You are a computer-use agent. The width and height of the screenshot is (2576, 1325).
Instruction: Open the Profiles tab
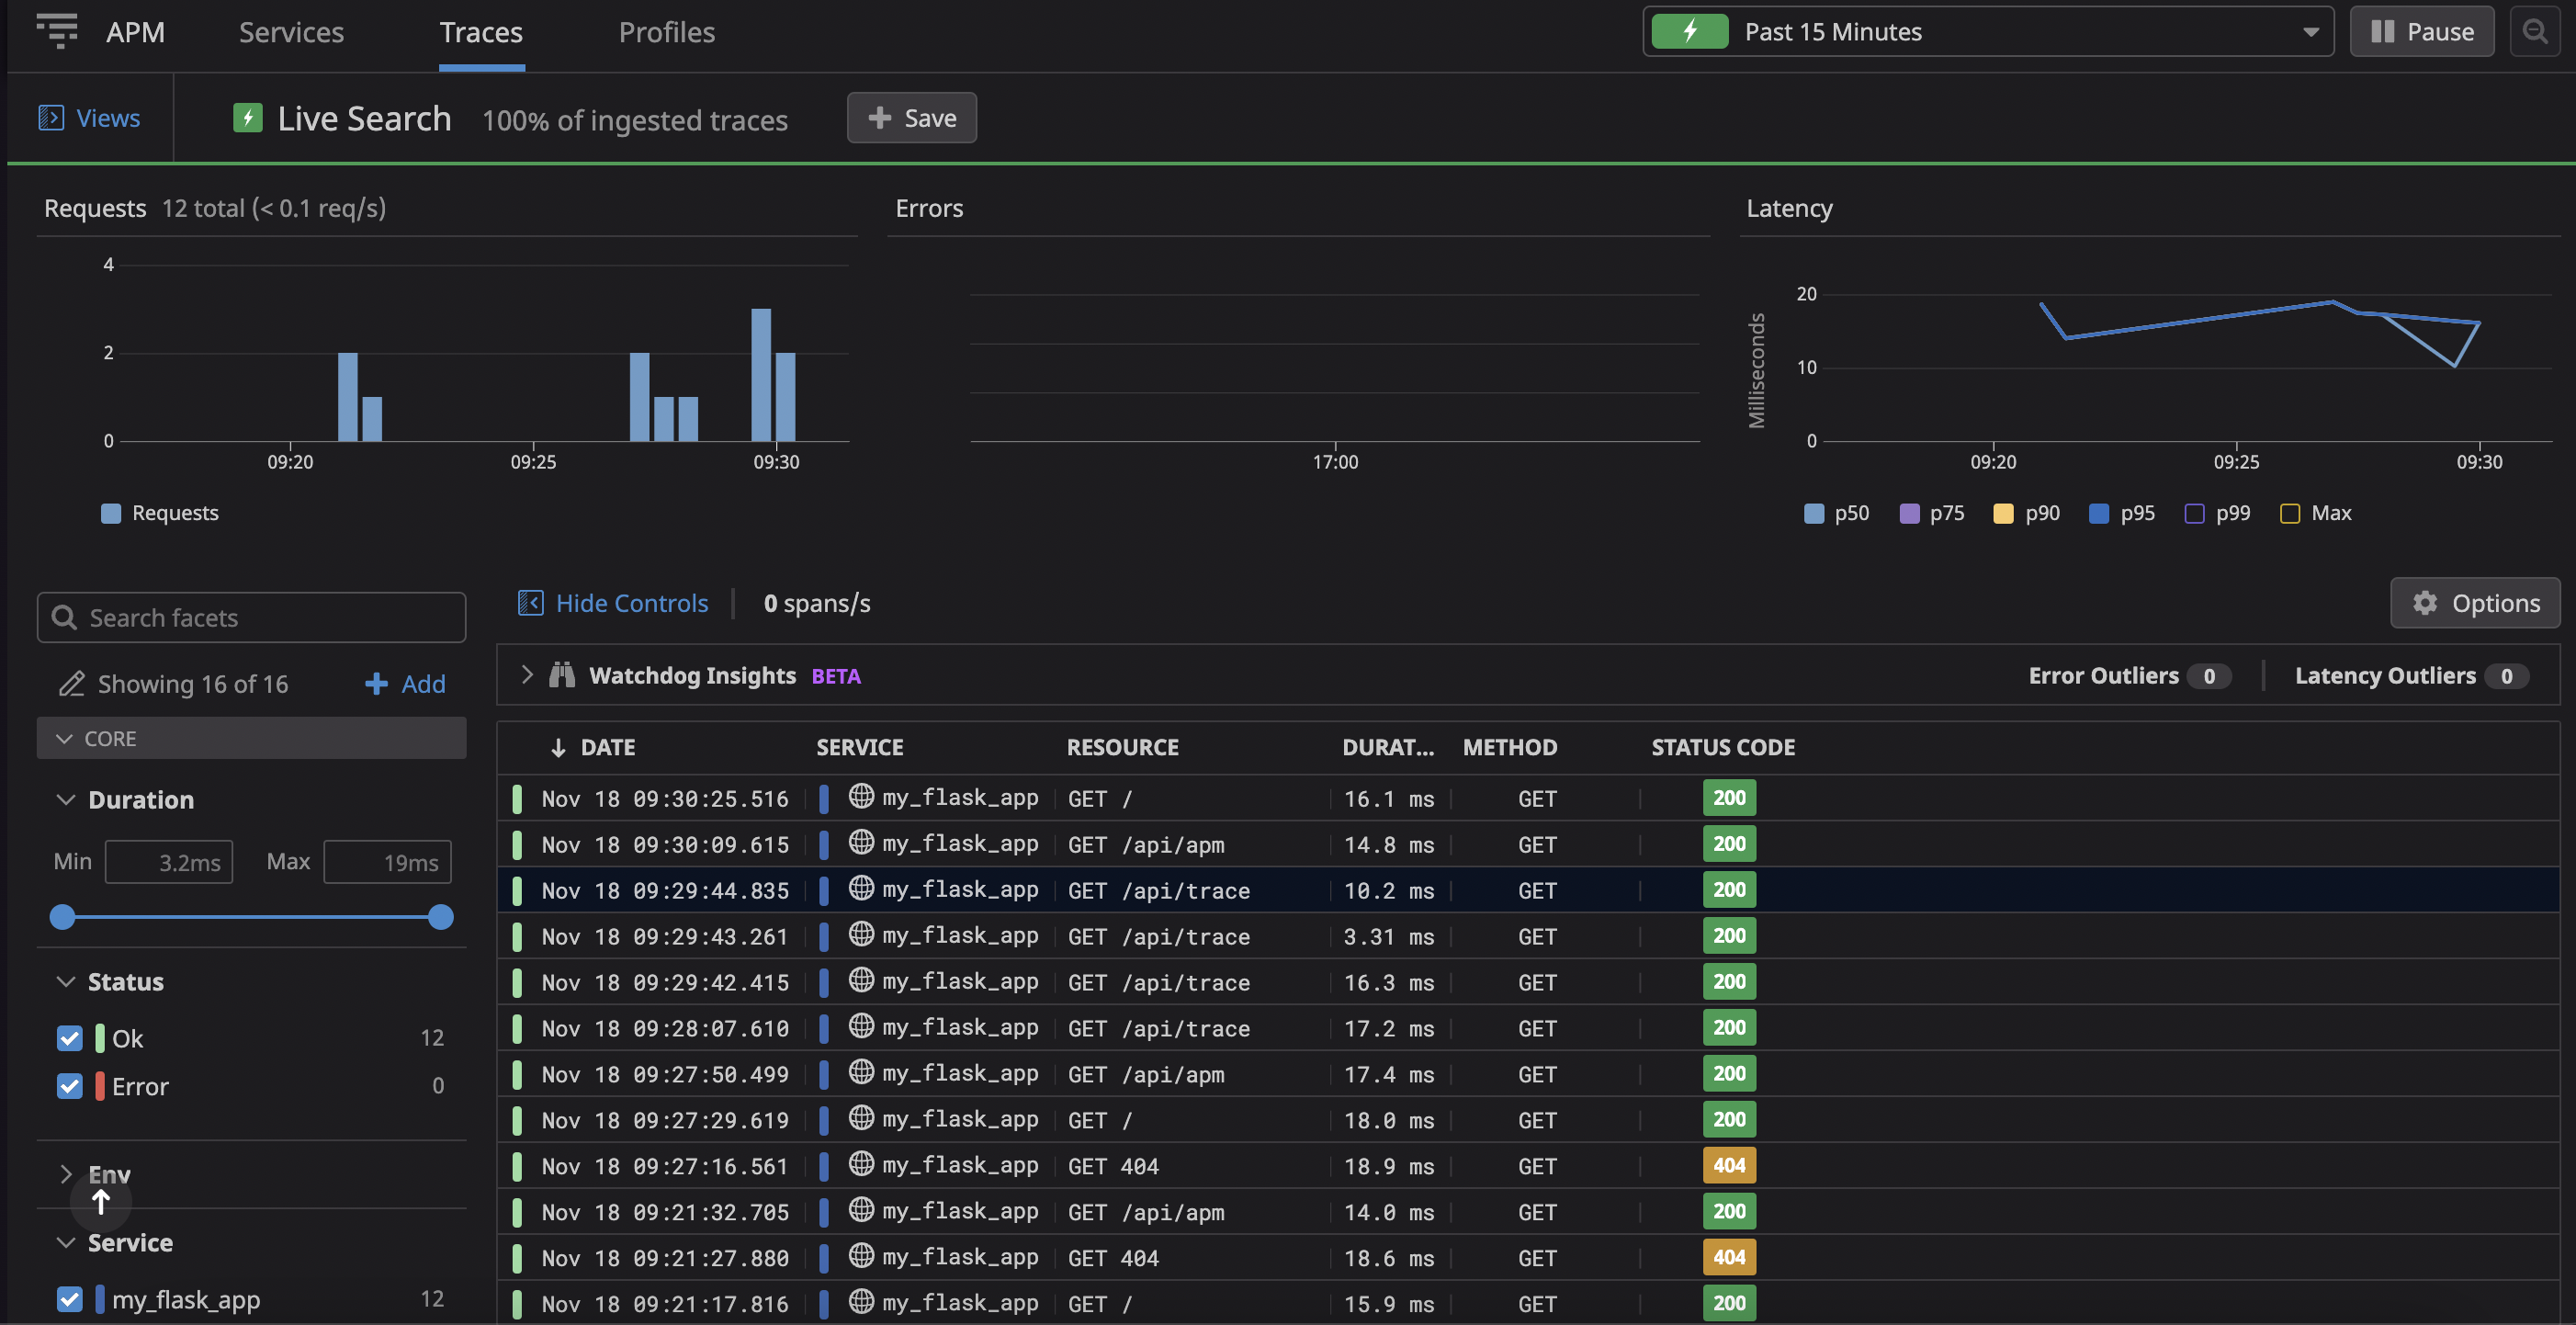coord(667,32)
